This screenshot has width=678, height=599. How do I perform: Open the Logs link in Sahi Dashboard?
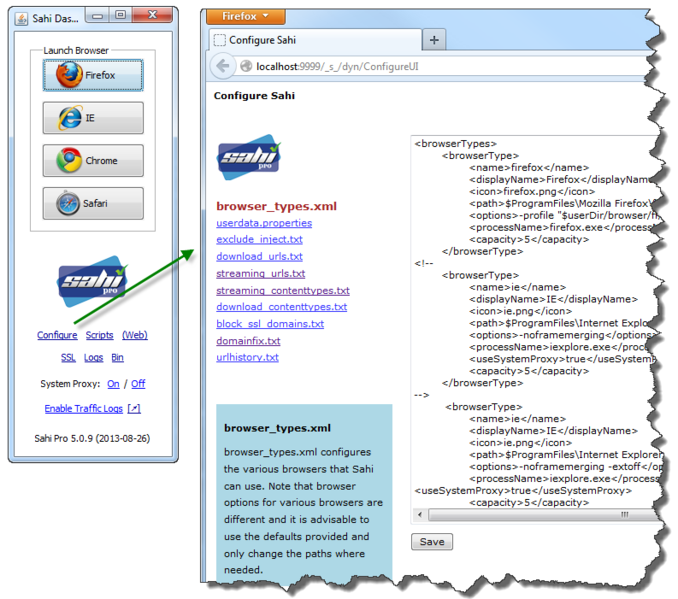(93, 358)
